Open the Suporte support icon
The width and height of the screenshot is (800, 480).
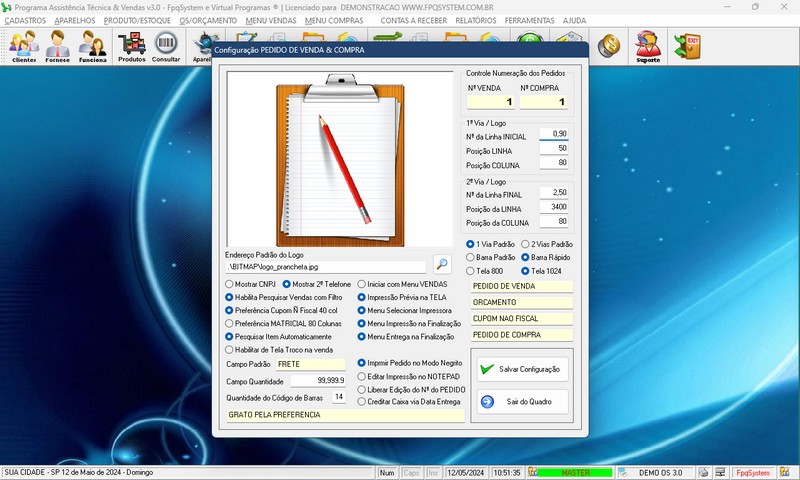pos(648,46)
